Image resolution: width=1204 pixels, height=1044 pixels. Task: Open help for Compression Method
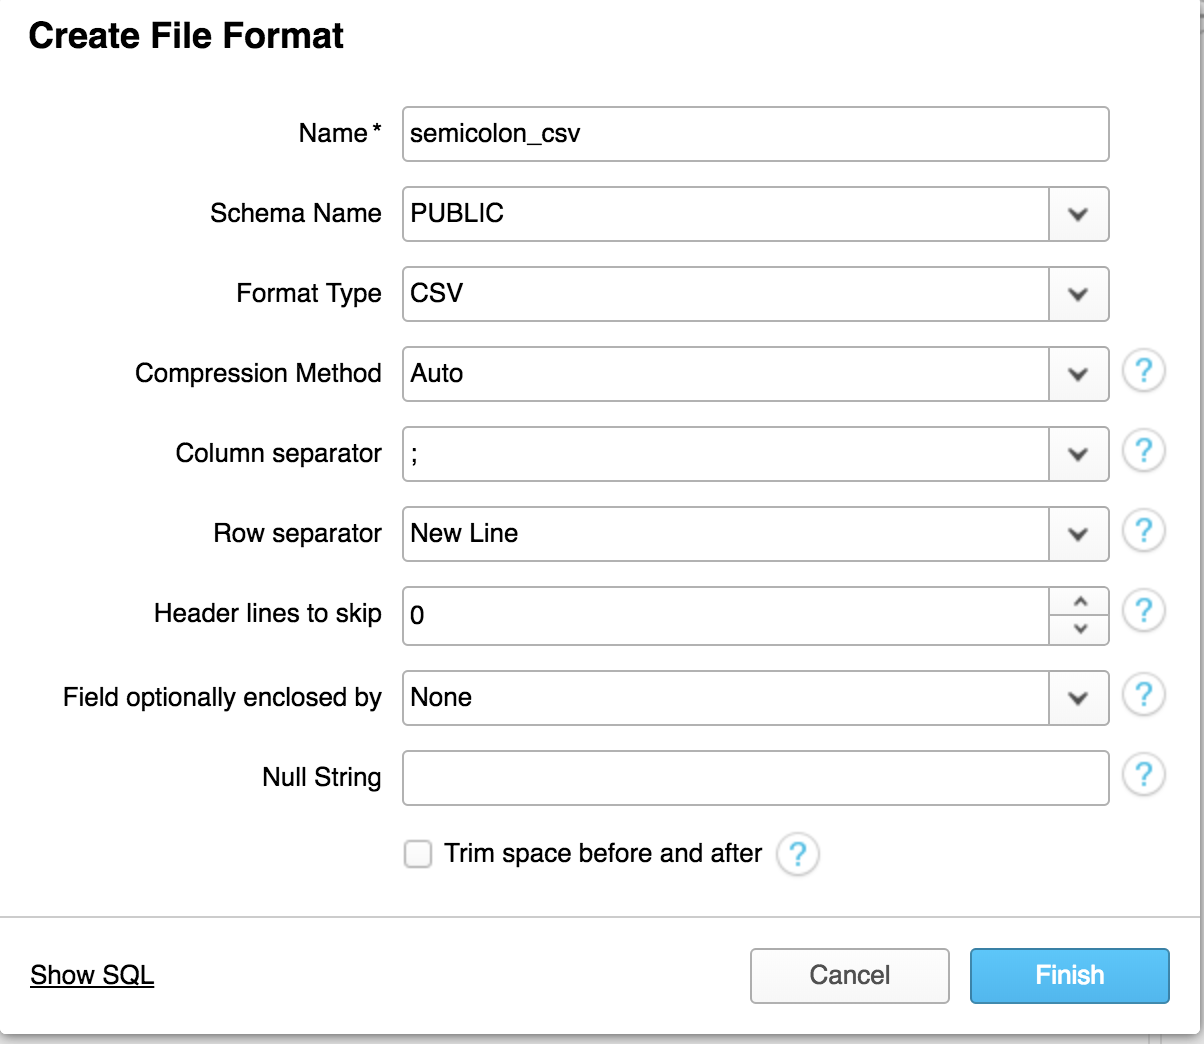[x=1143, y=372]
